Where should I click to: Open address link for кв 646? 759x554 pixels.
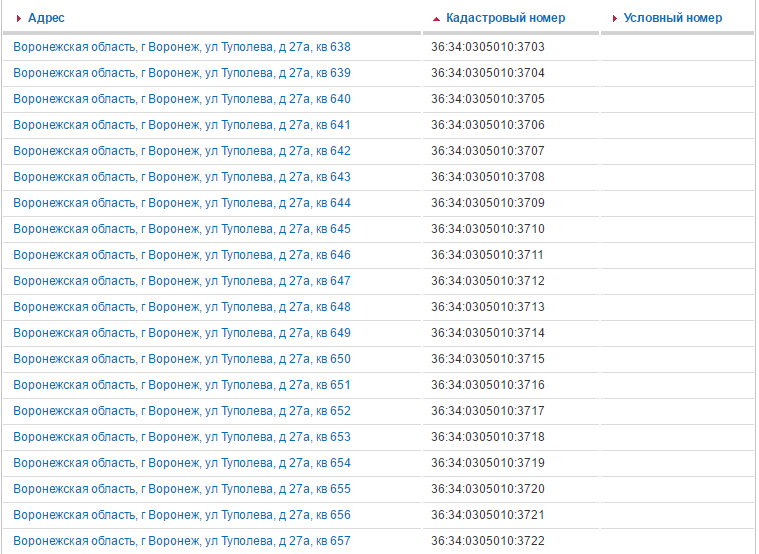pos(182,255)
